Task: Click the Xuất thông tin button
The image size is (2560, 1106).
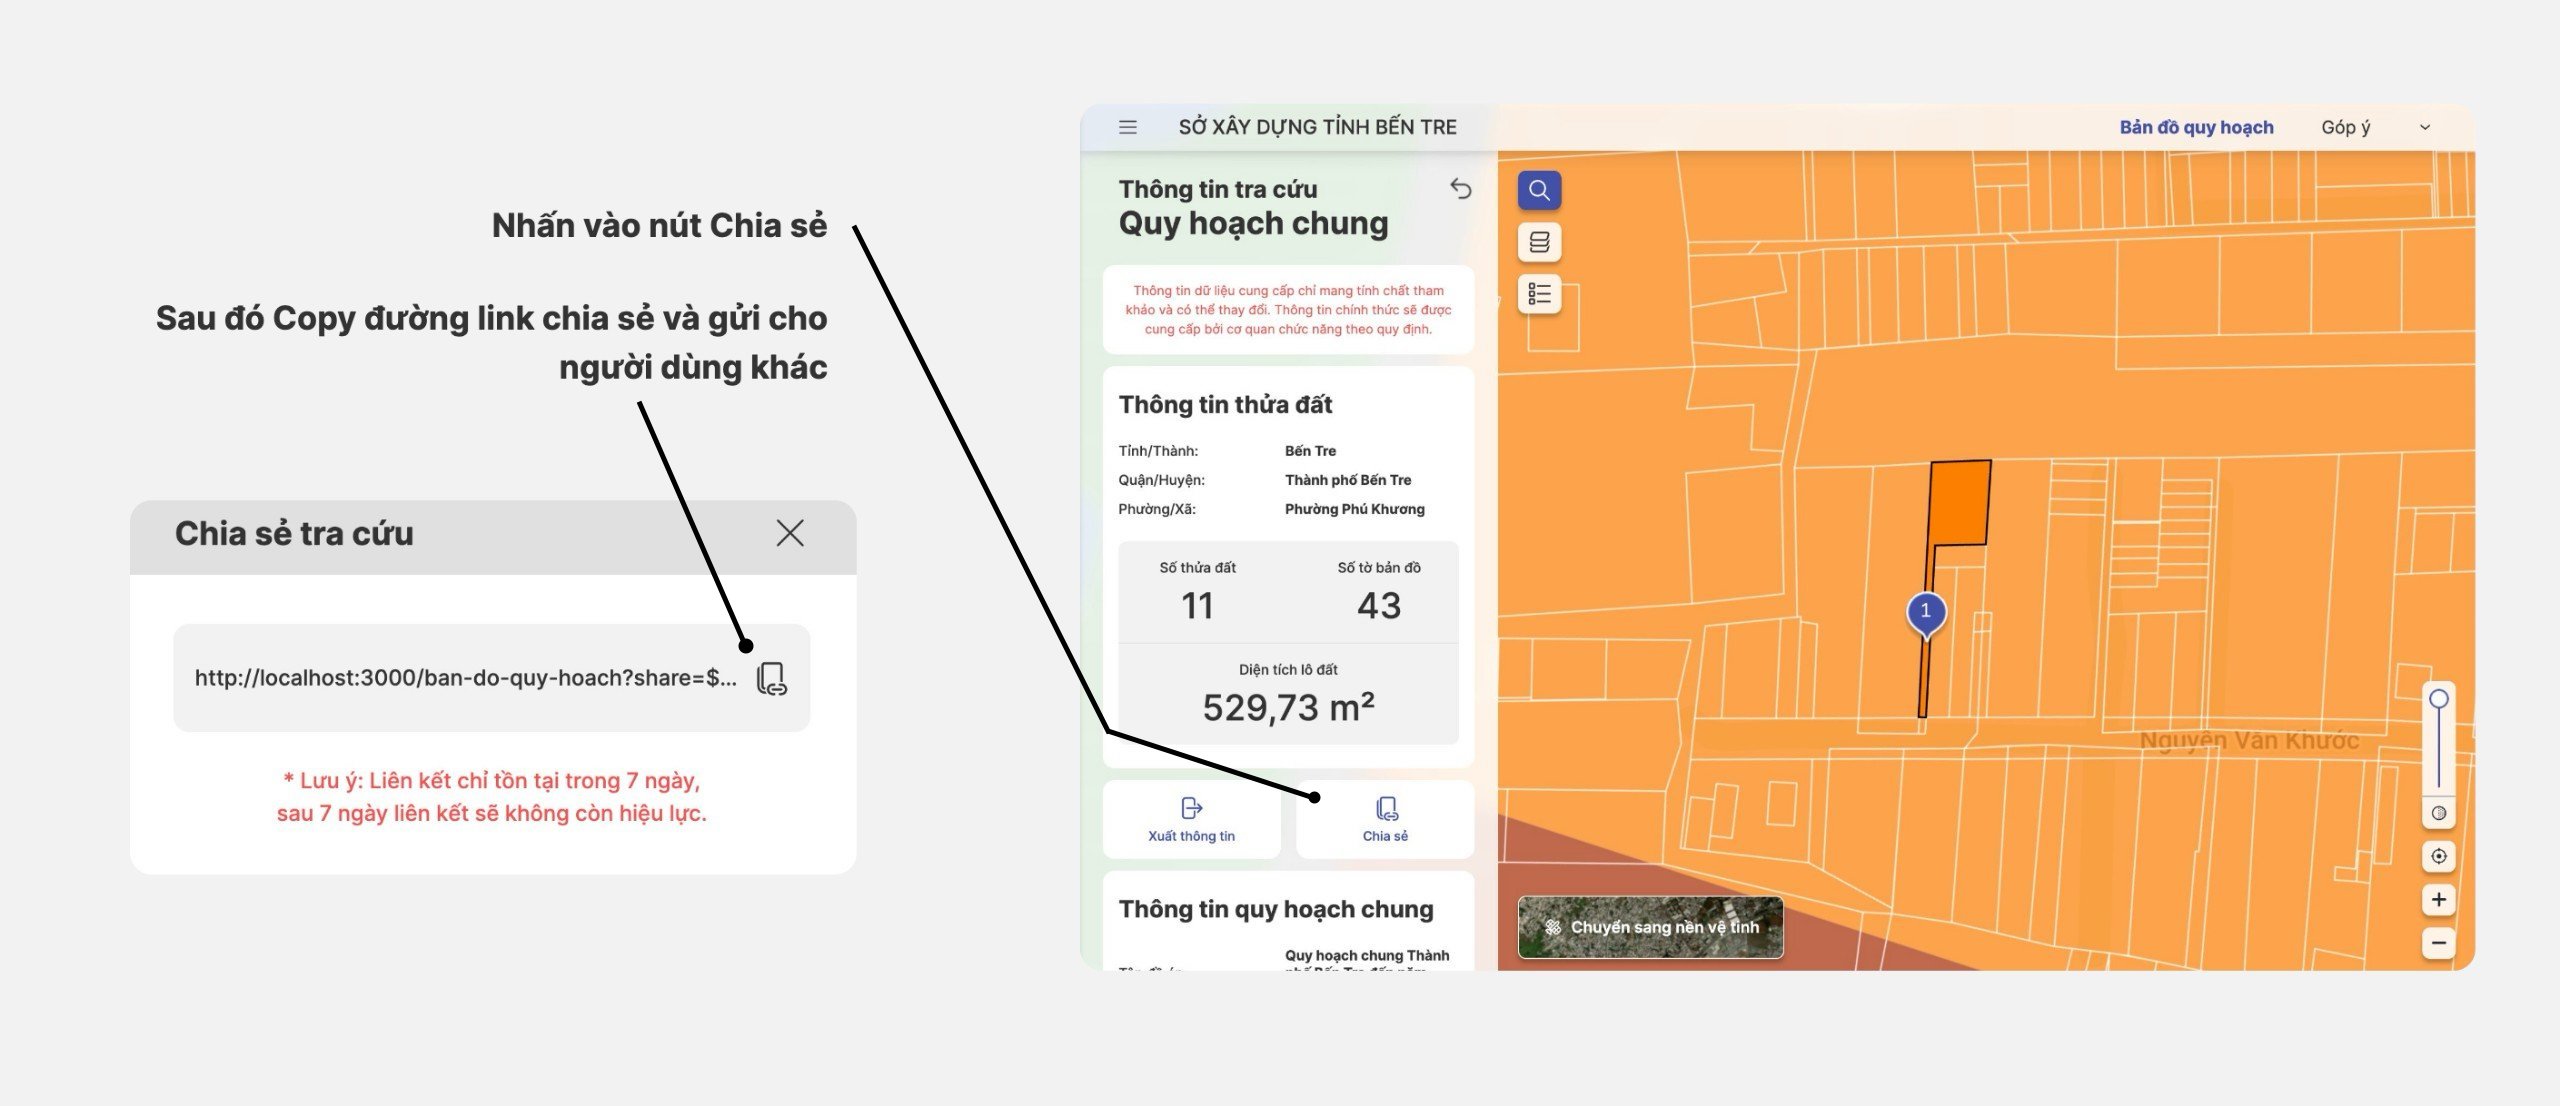Action: pyautogui.click(x=1191, y=820)
